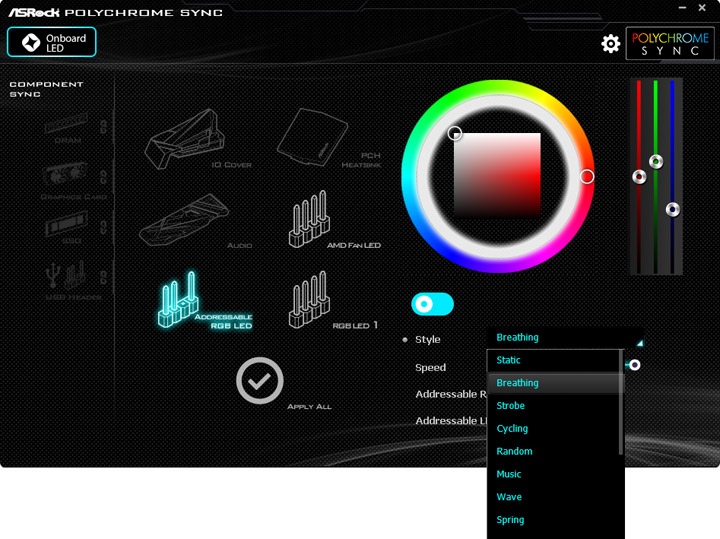Viewport: 720px width, 539px height.
Task: Pick a color in the red saturation square
Action: [497, 176]
